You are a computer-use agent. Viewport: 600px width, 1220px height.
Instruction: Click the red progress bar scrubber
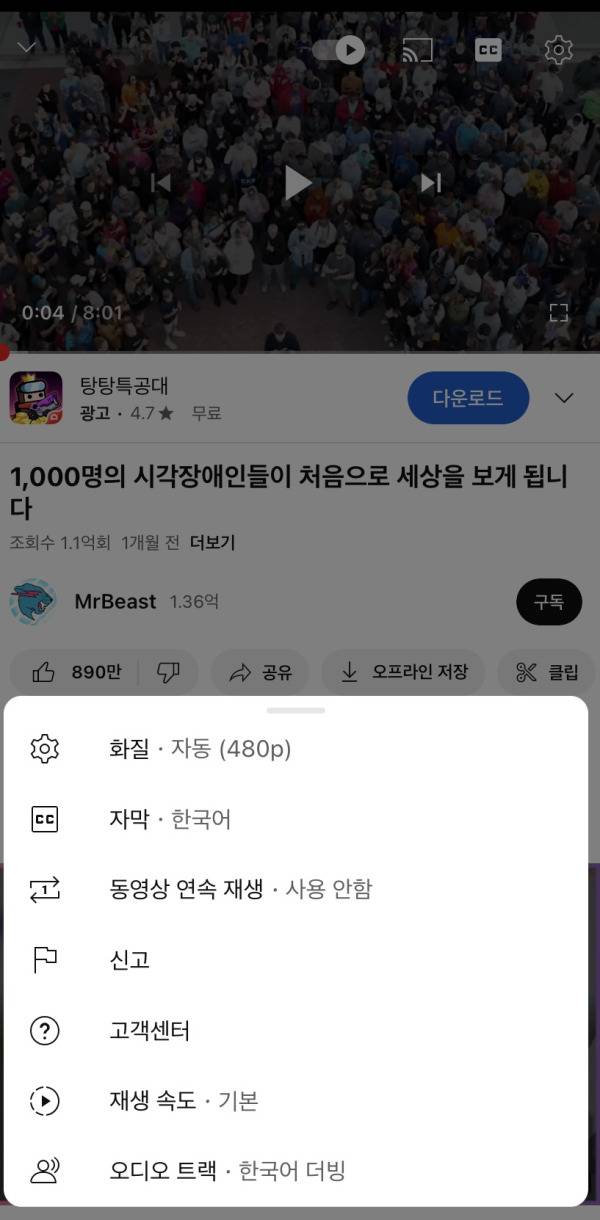click(x=4, y=352)
